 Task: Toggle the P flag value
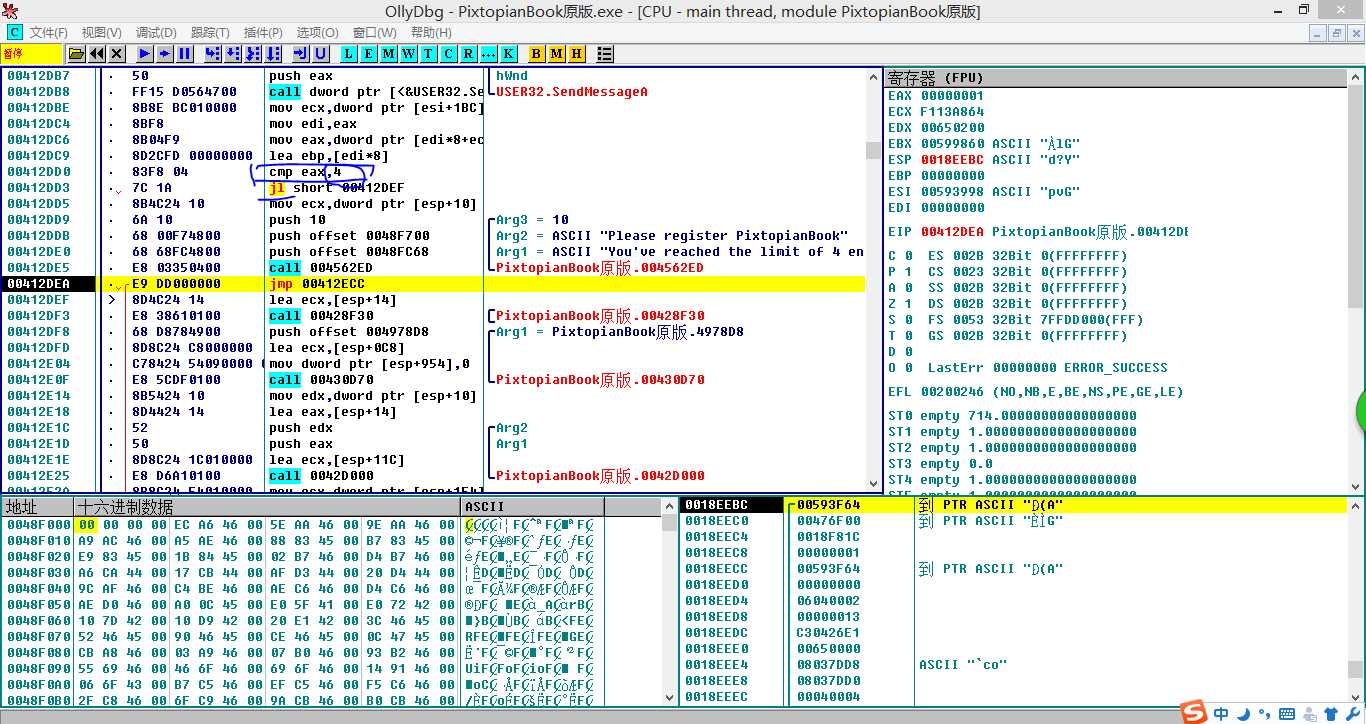point(908,272)
